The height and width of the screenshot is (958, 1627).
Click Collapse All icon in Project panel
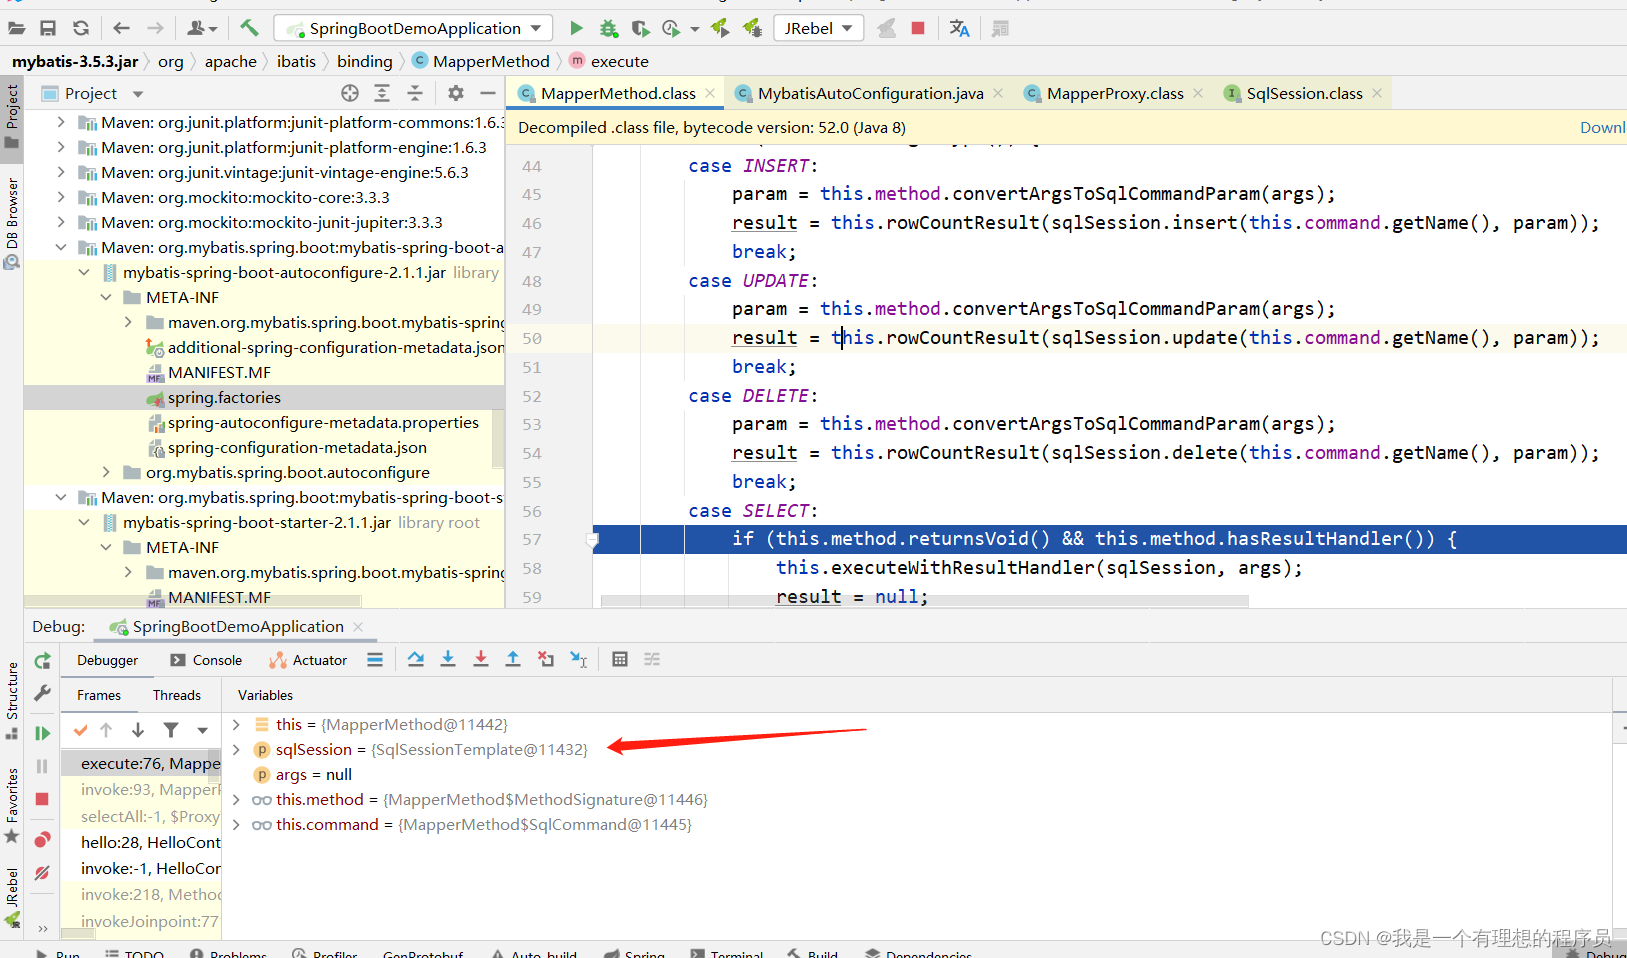pyautogui.click(x=415, y=93)
